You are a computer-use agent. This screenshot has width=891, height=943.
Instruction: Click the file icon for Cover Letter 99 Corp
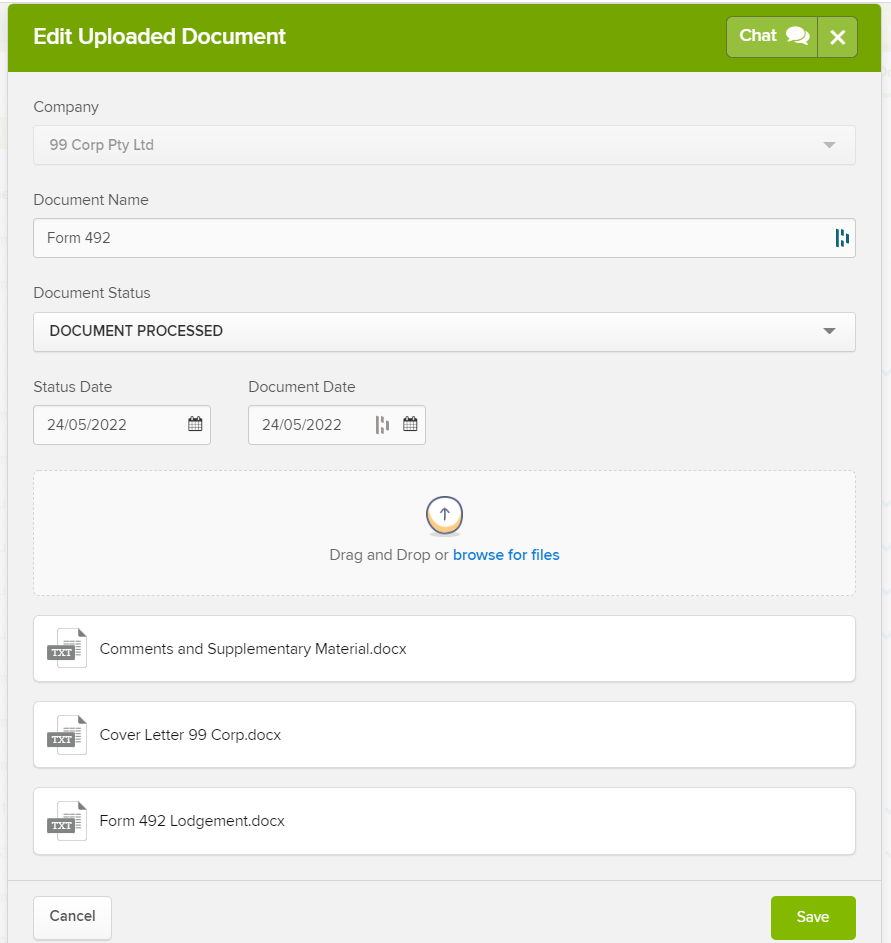(67, 735)
